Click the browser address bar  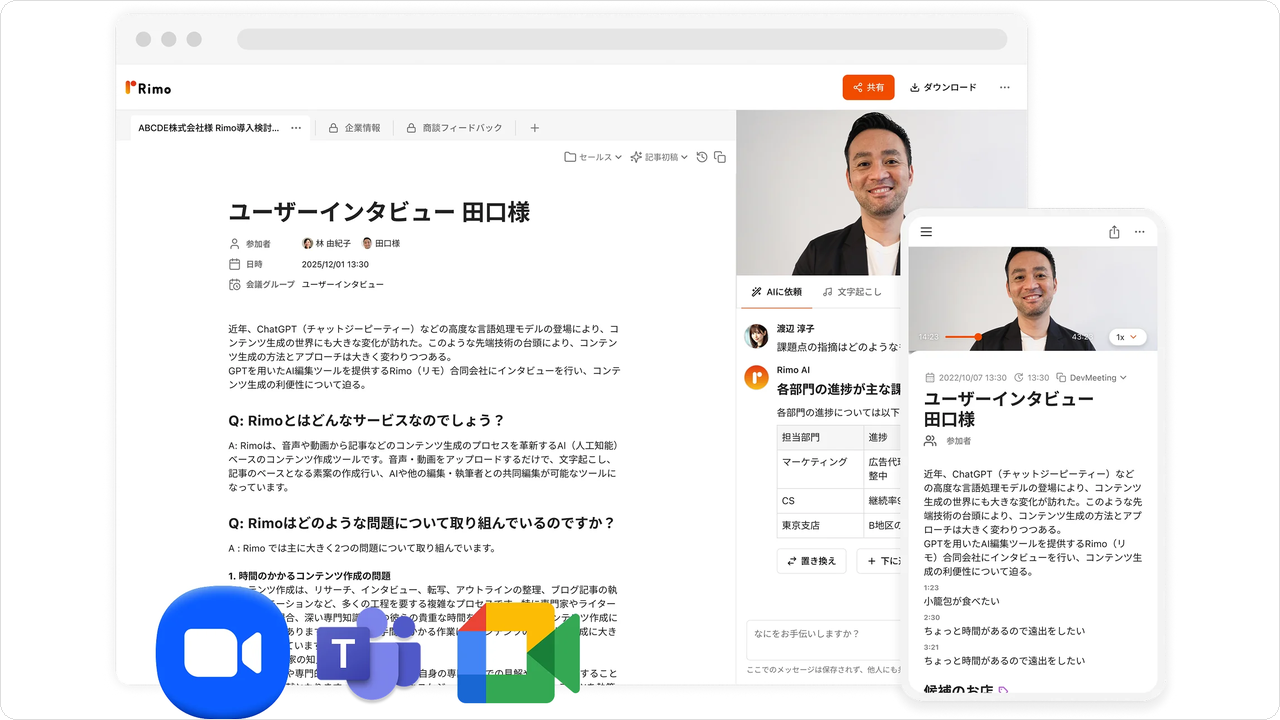point(622,39)
